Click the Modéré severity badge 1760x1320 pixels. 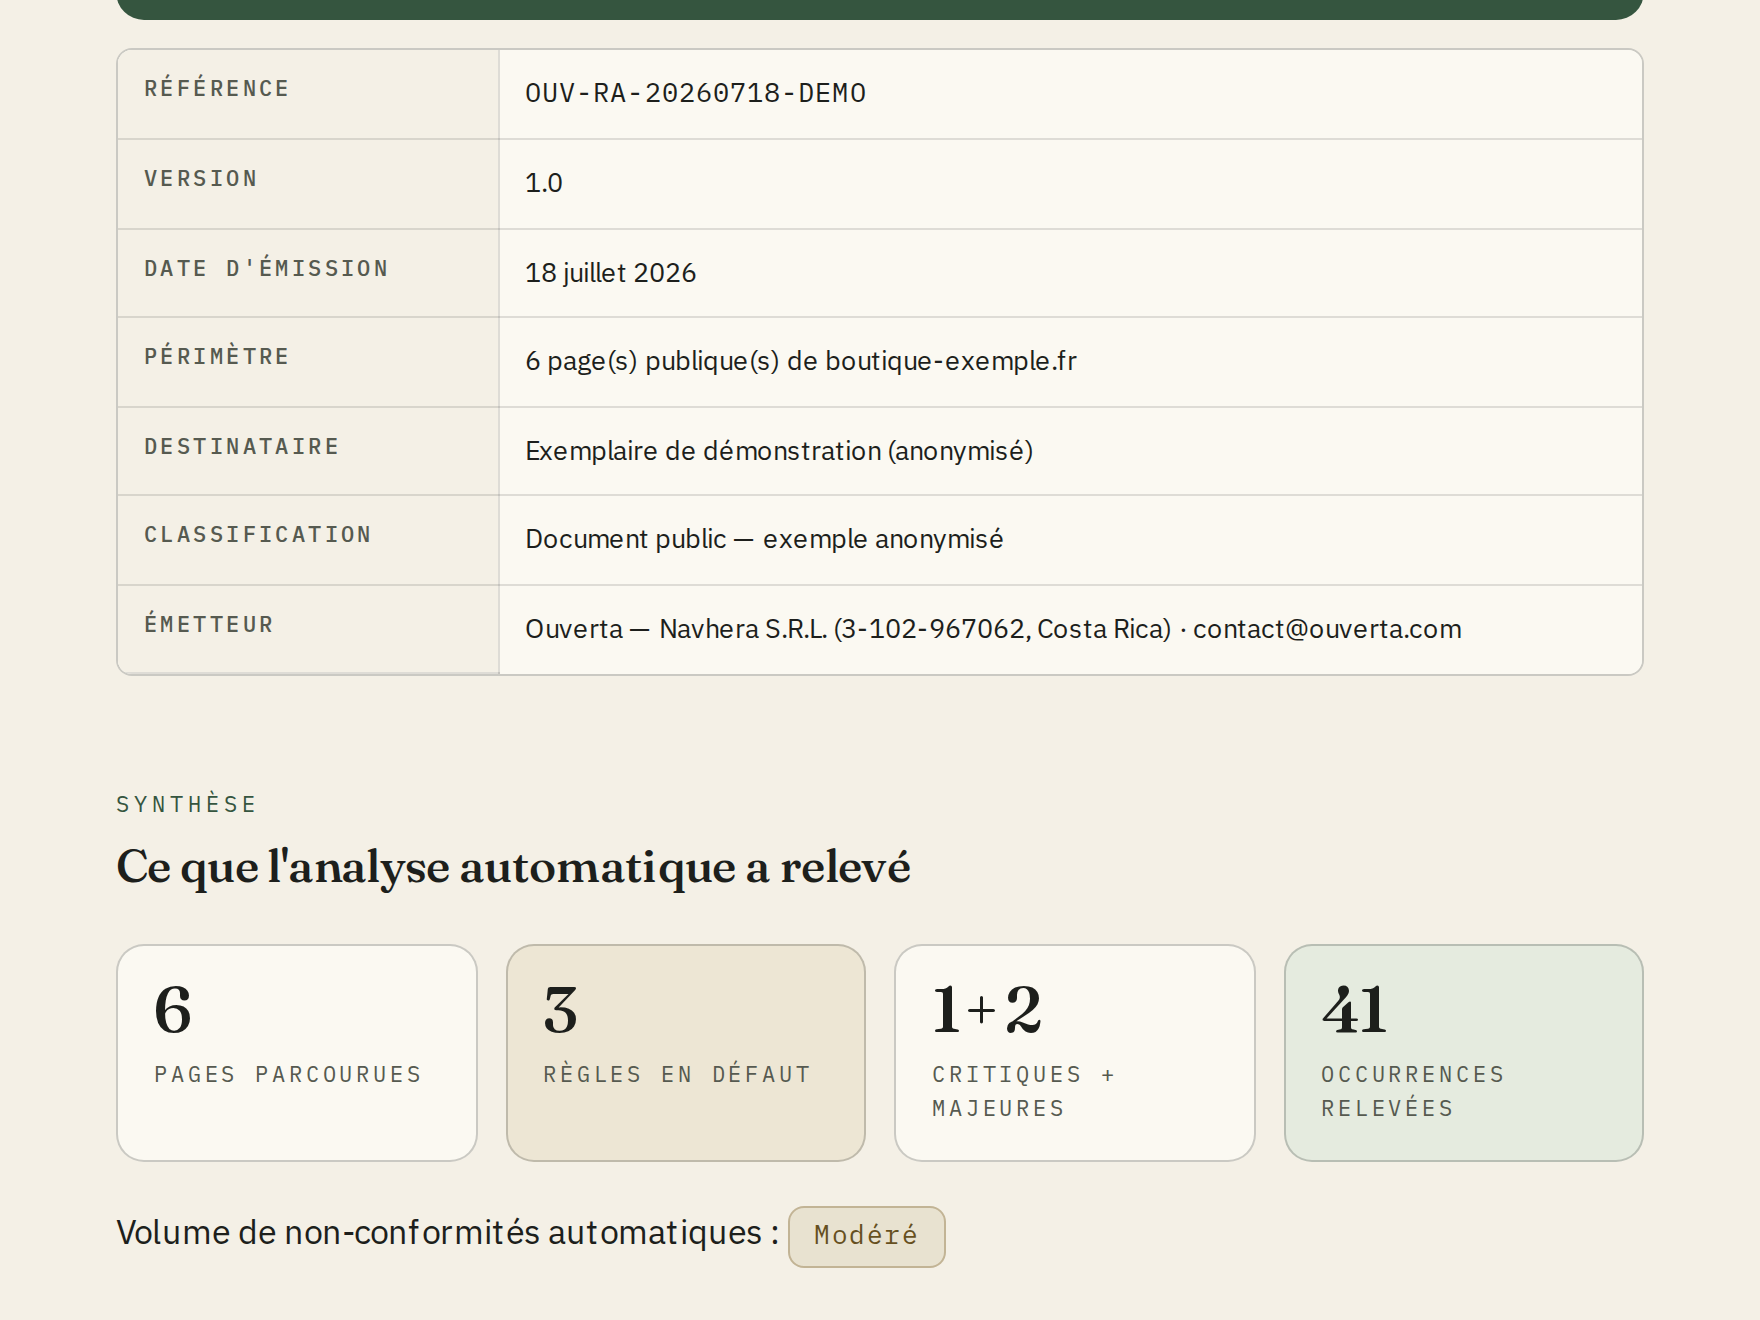point(866,1236)
